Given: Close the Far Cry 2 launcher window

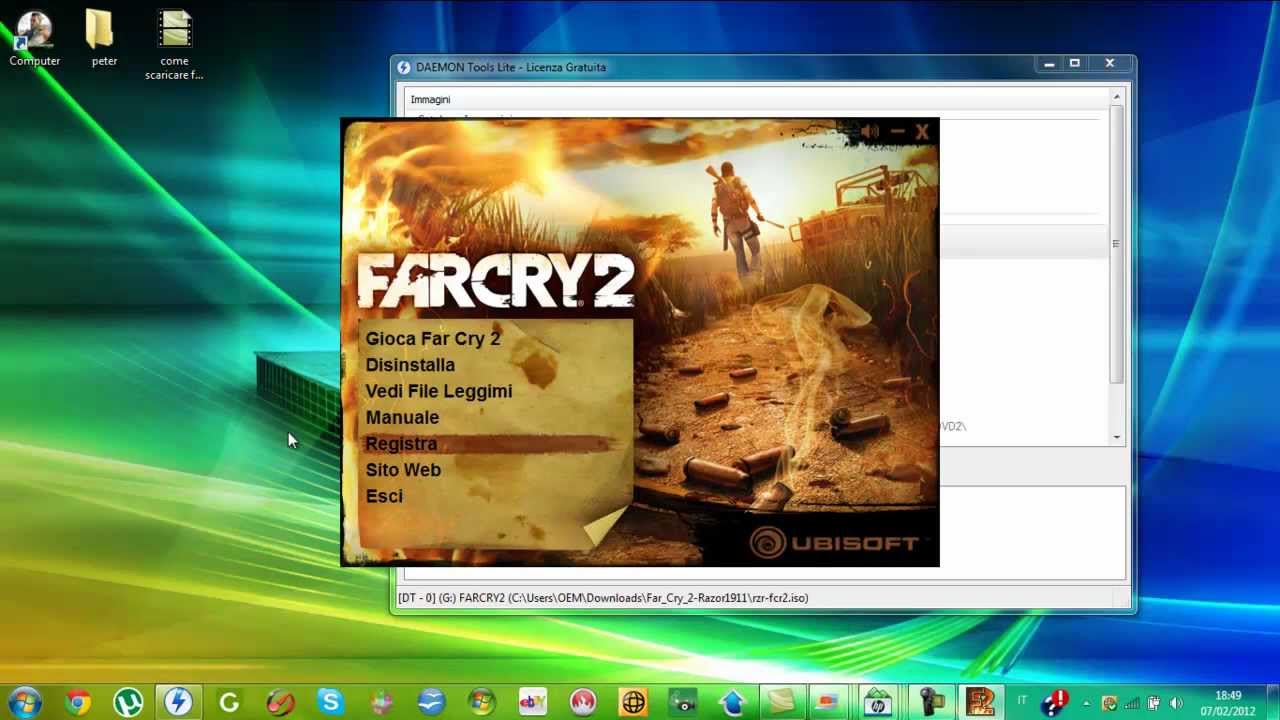Looking at the screenshot, I should tap(922, 131).
